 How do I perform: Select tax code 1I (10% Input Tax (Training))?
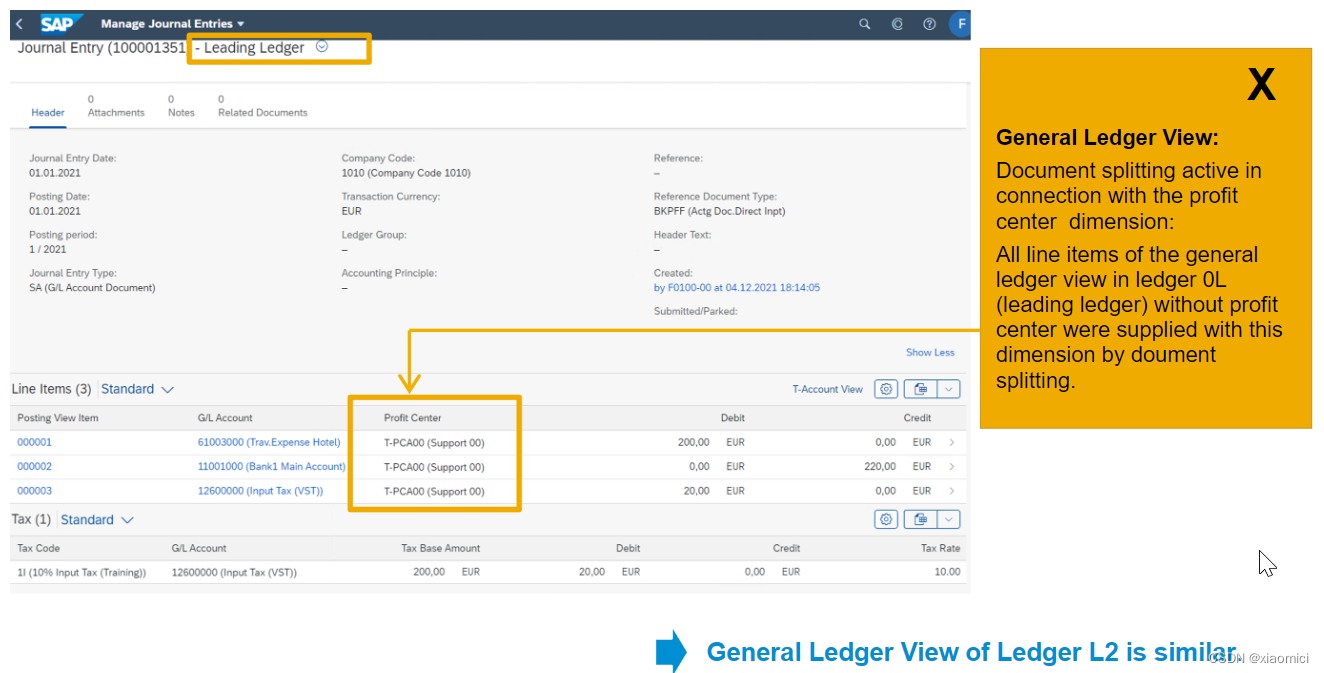click(82, 572)
